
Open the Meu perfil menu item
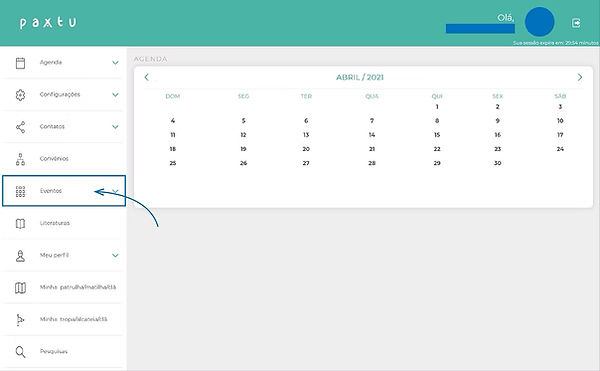click(63, 255)
